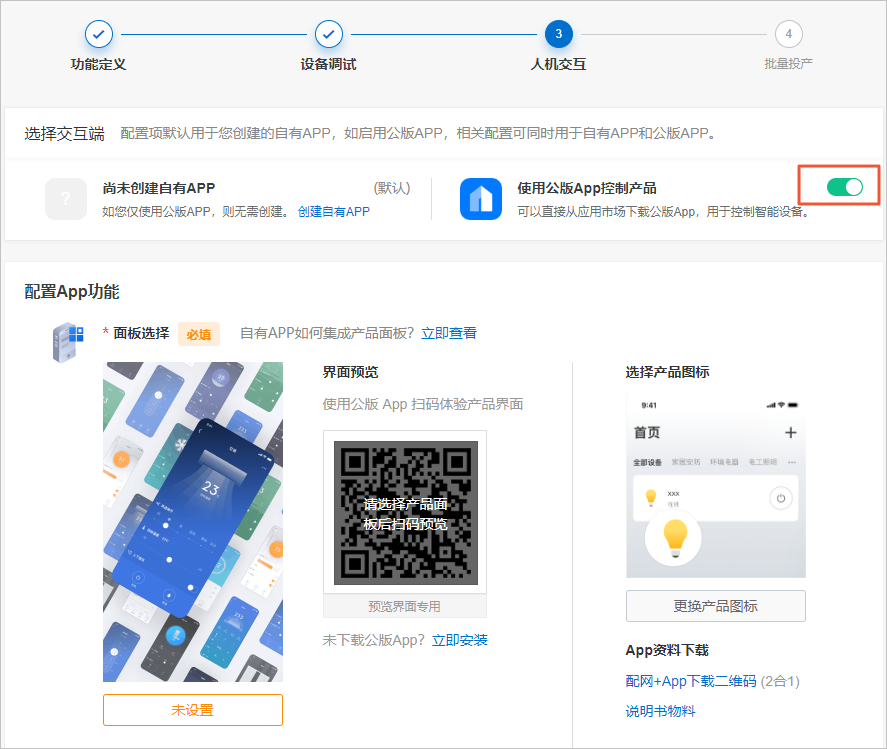Click the power icon on device card

(x=781, y=498)
